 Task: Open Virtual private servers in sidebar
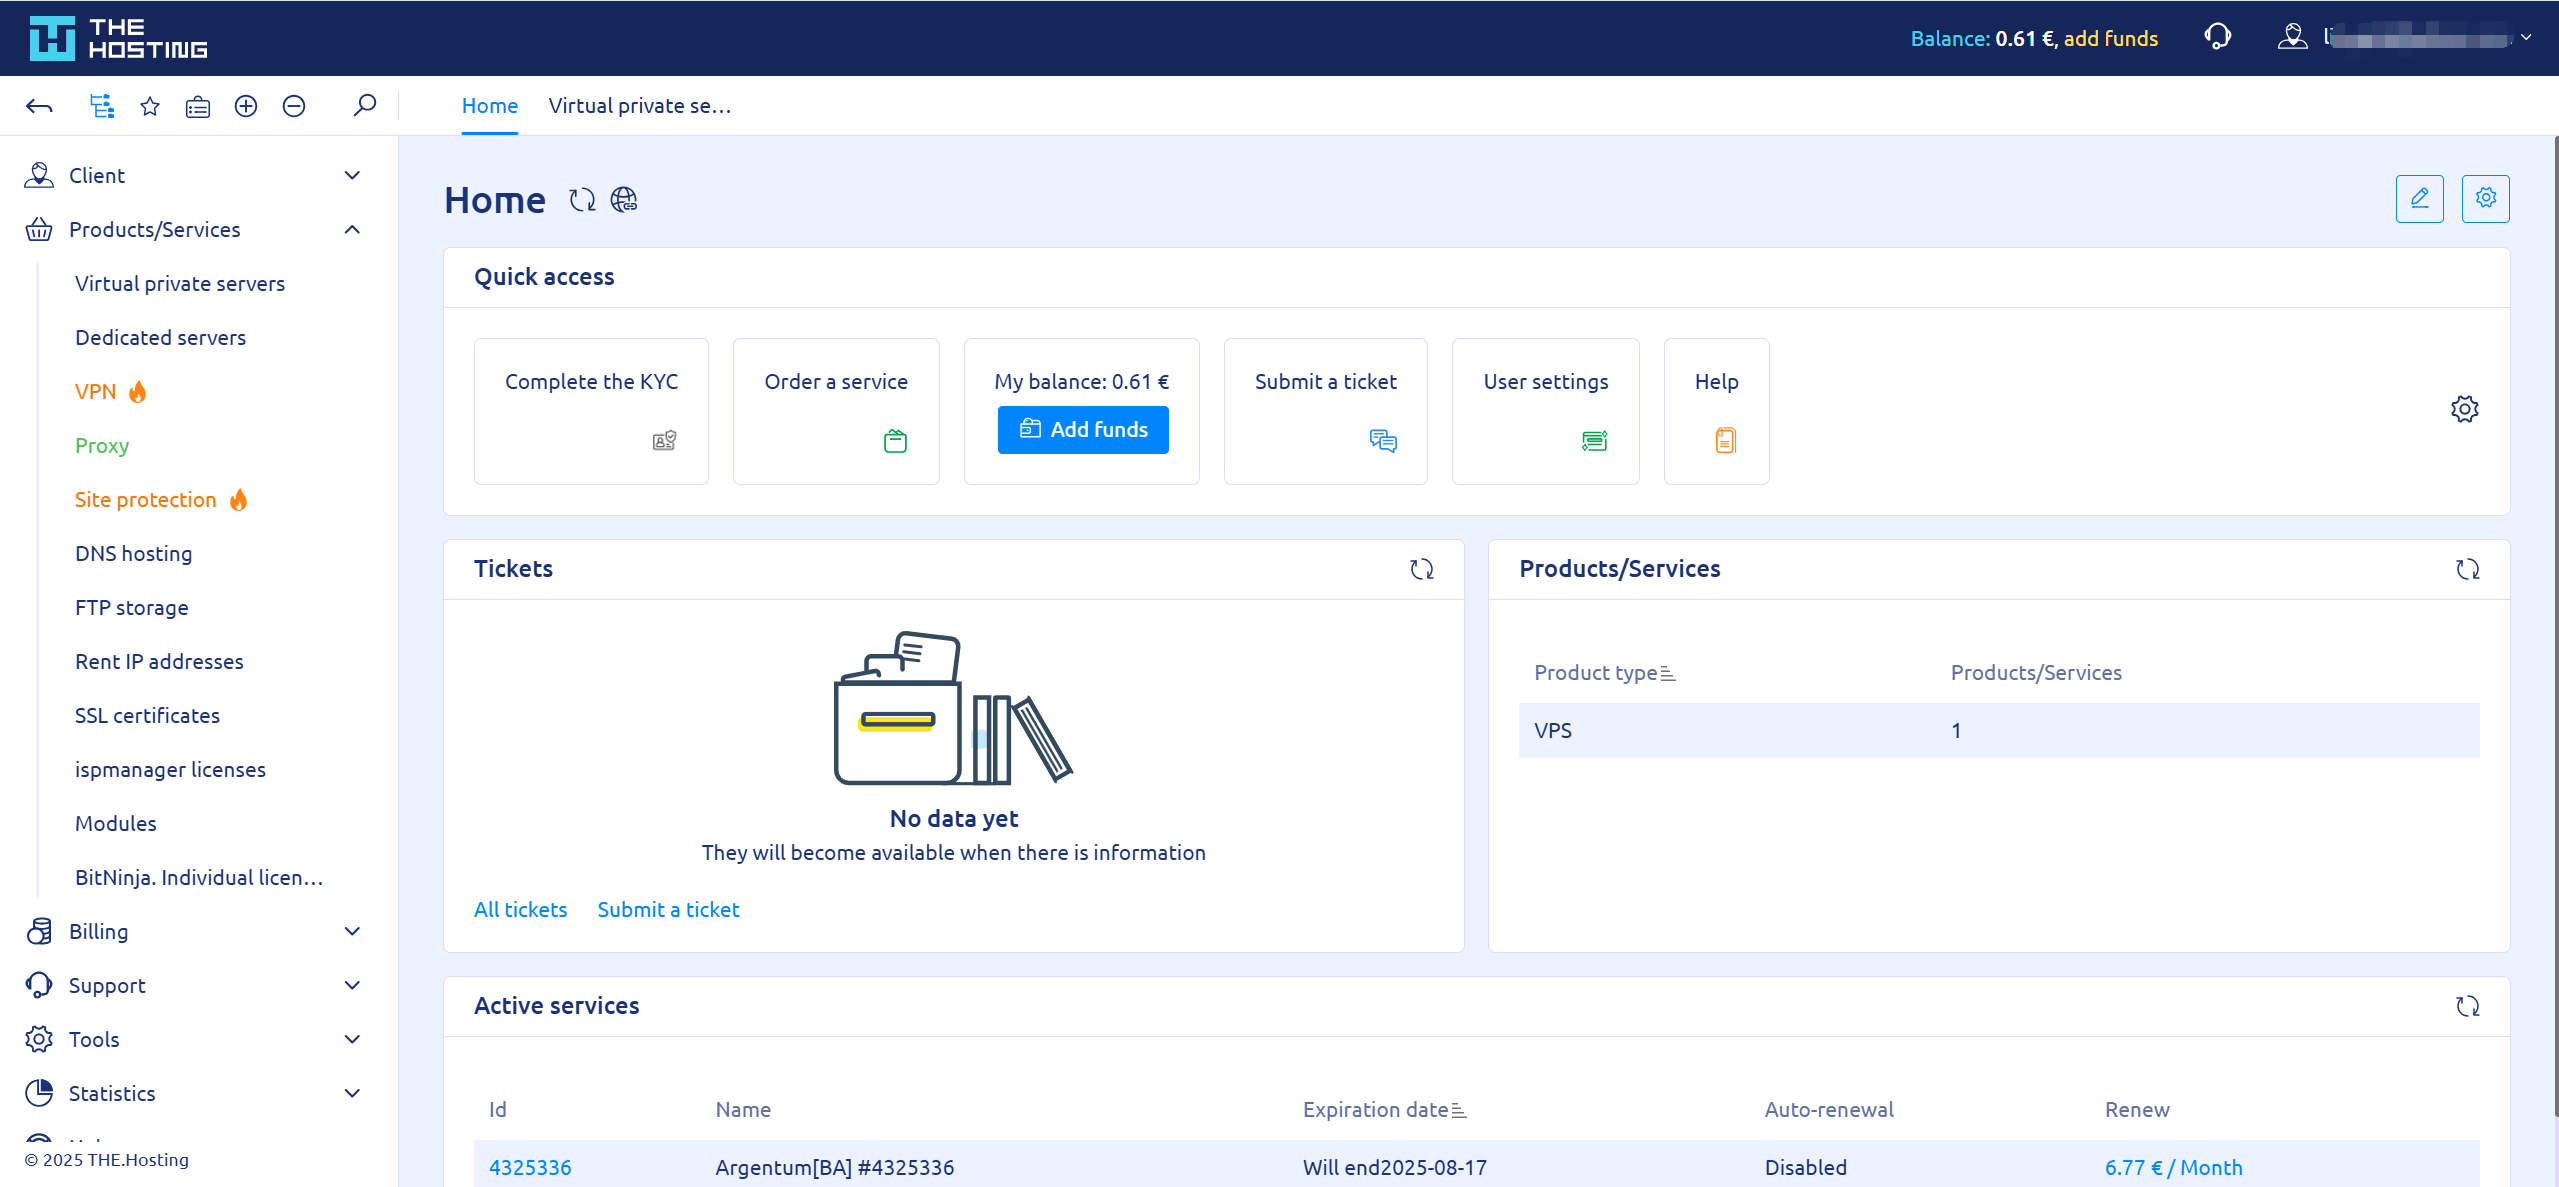tap(180, 284)
